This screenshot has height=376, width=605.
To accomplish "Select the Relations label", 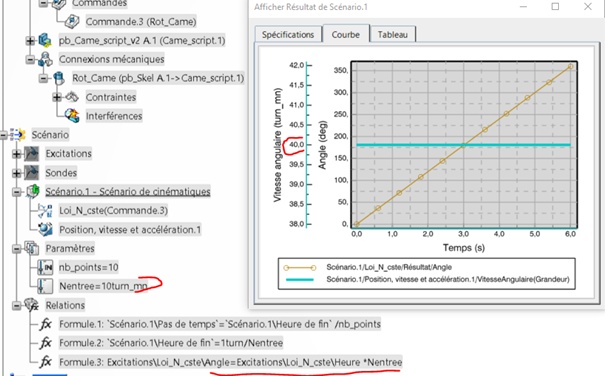I will (x=65, y=305).
